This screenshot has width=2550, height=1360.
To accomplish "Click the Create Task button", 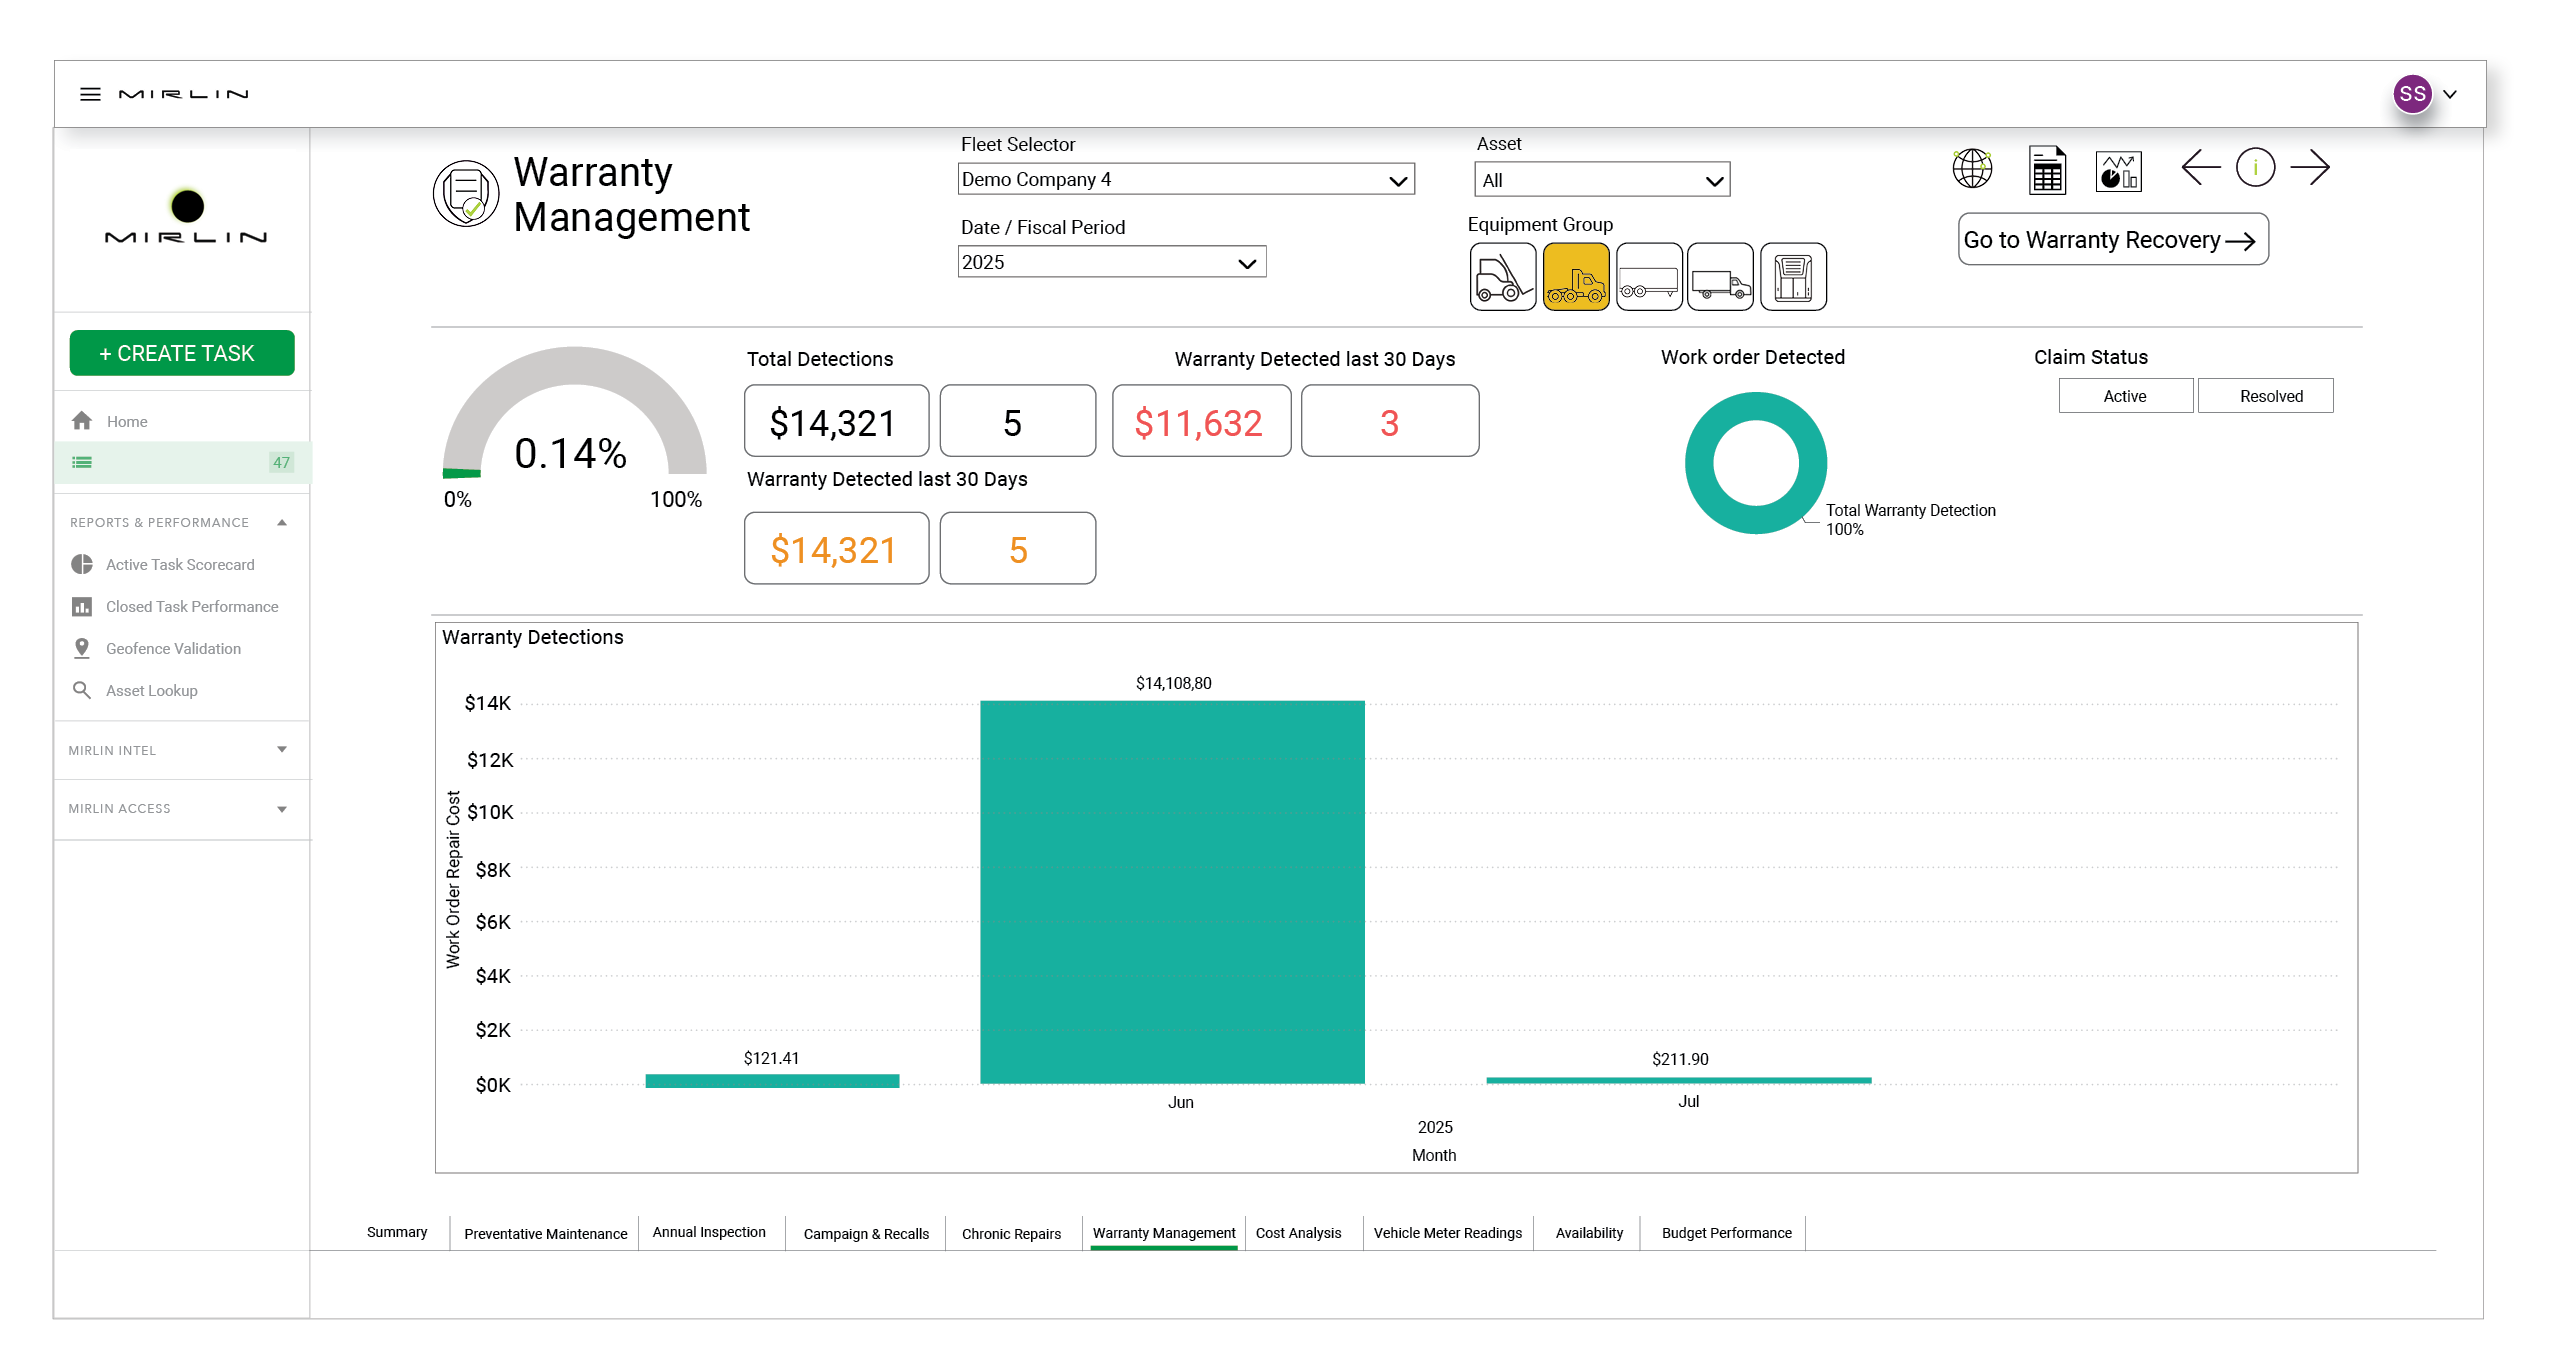I will coord(182,353).
